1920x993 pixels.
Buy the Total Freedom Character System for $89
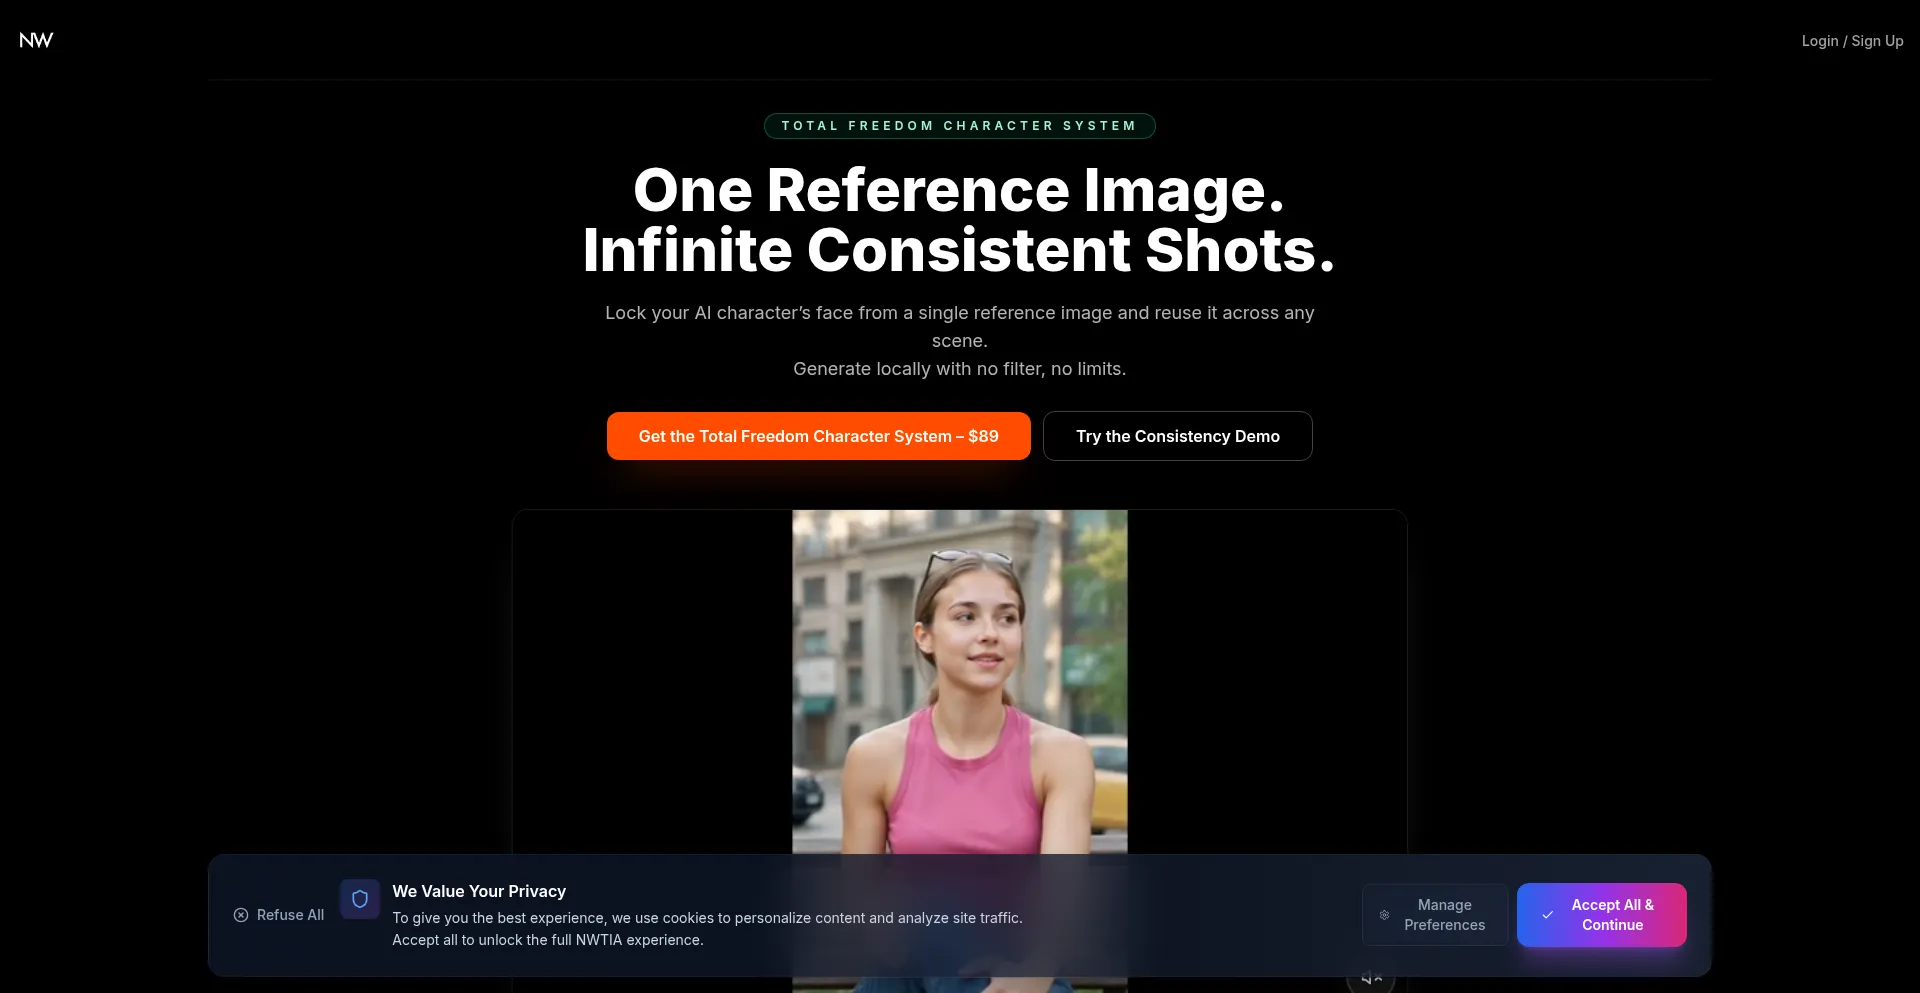(x=818, y=436)
